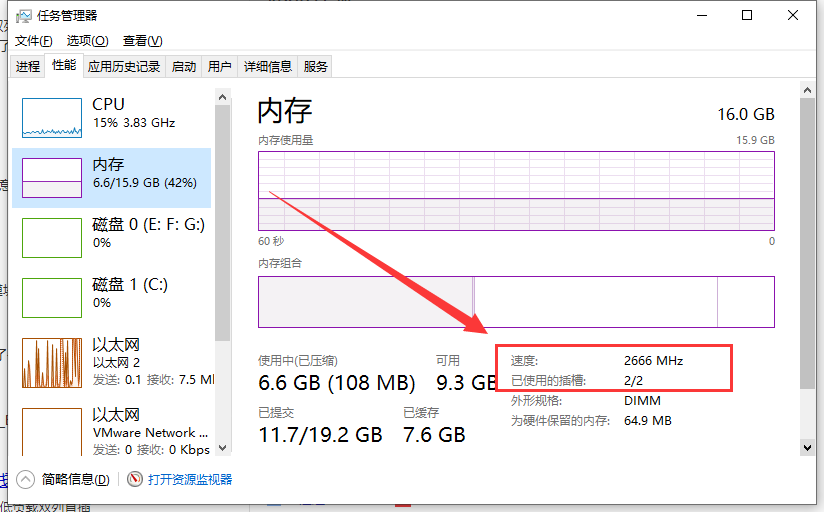Screen dimensions: 824x512
Task: Open the 查看(V) menu
Action: 142,41
